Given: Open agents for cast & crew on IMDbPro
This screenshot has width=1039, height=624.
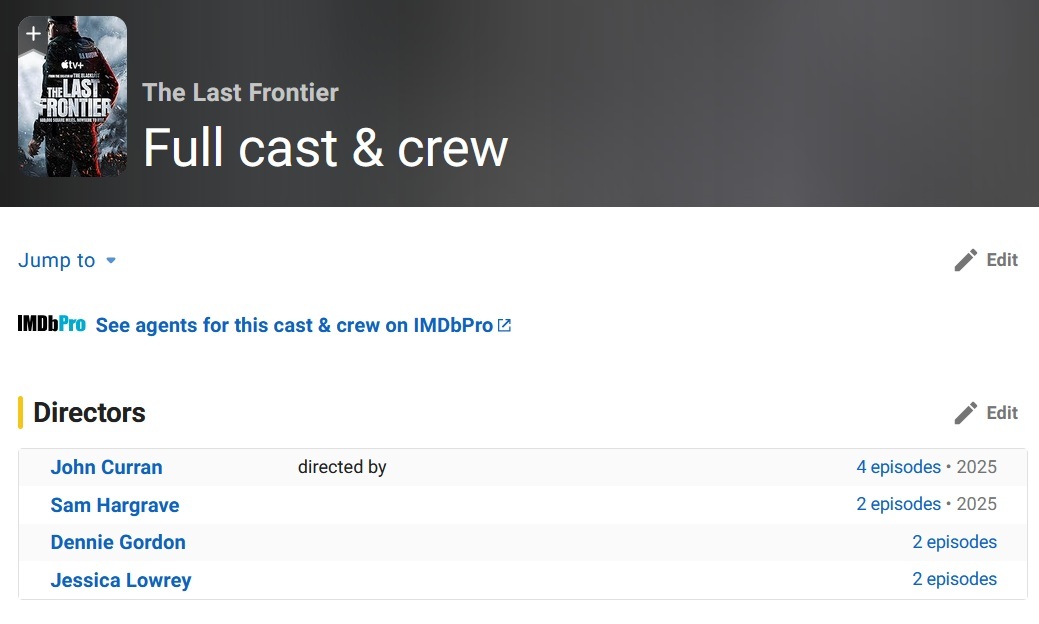Looking at the screenshot, I should [x=294, y=325].
